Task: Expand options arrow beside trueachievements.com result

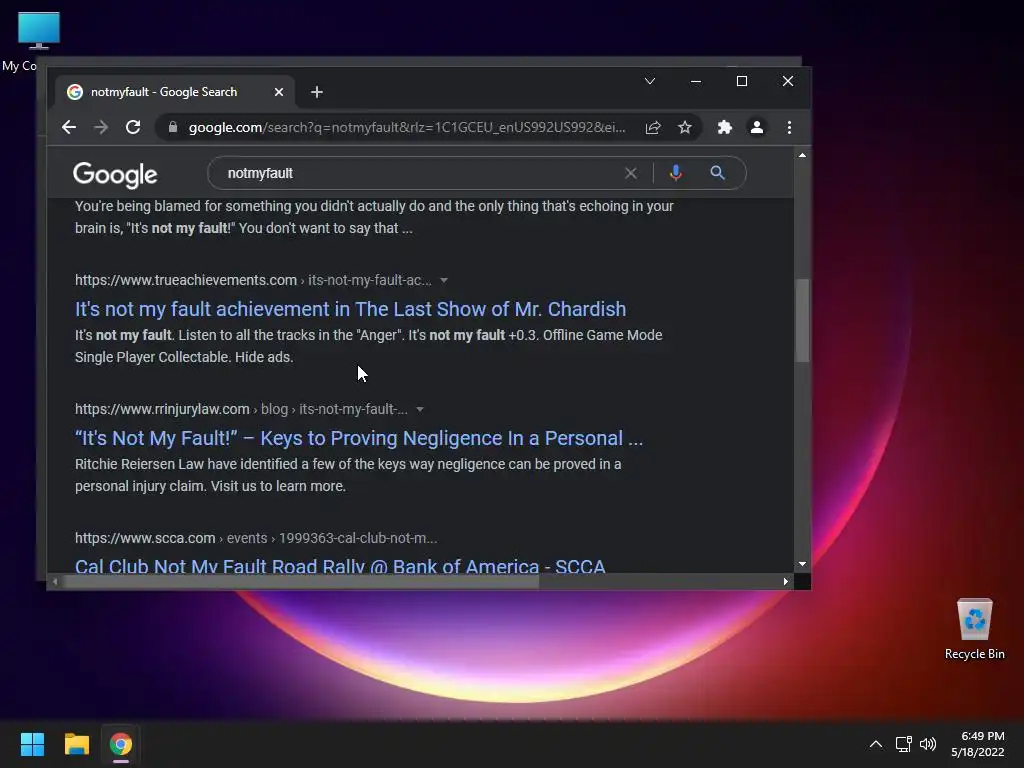Action: (x=444, y=280)
